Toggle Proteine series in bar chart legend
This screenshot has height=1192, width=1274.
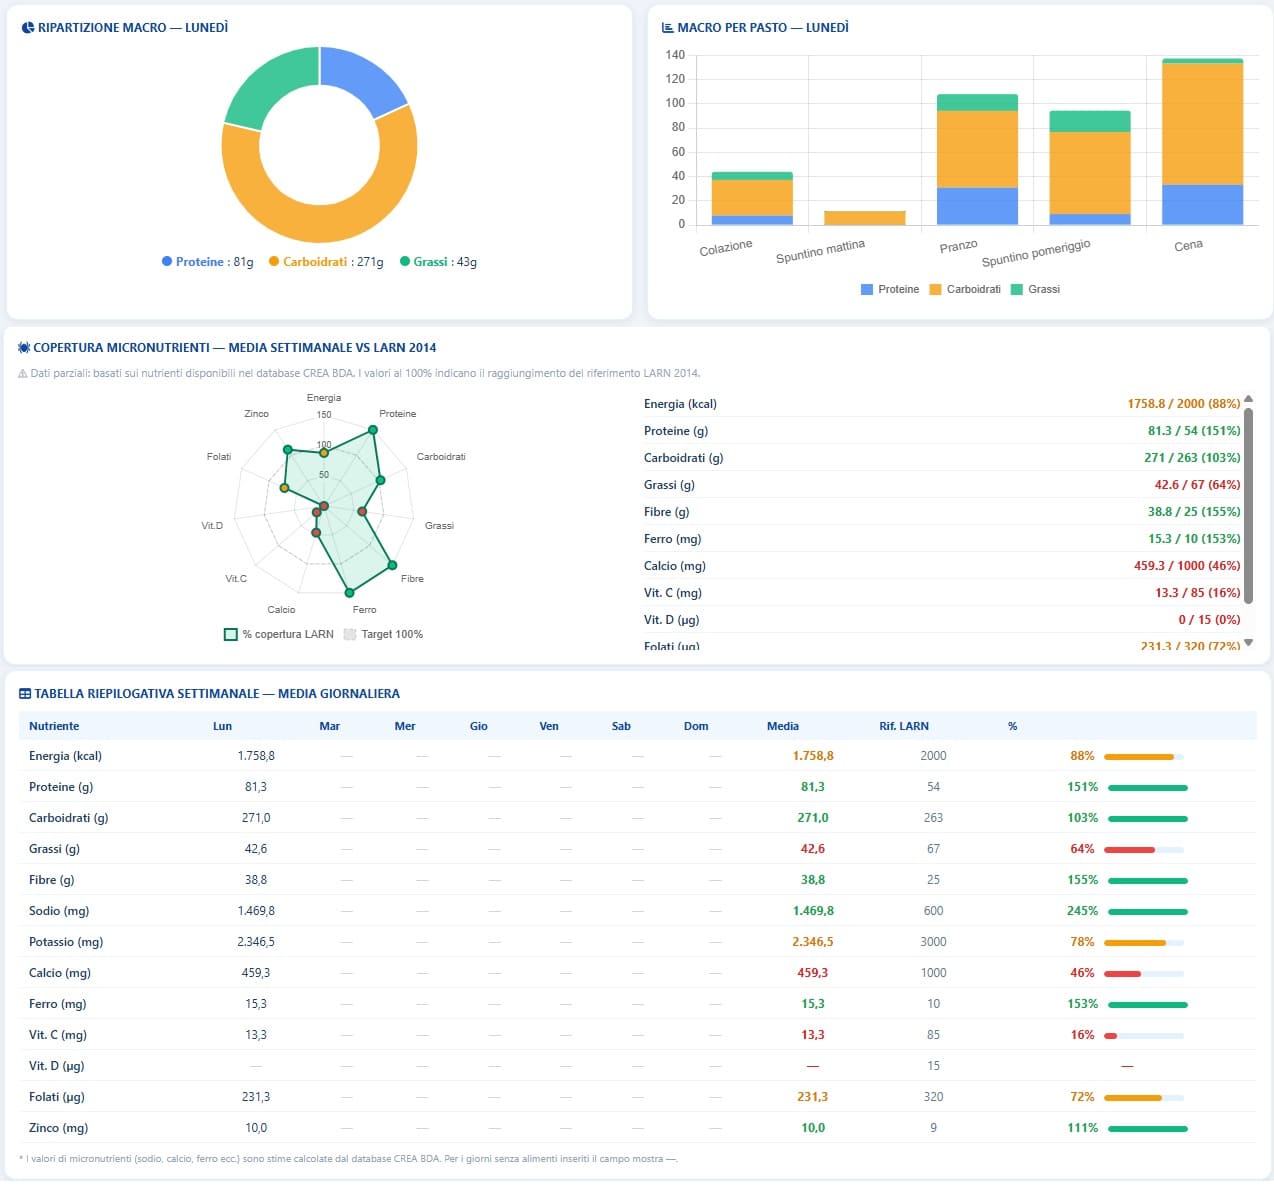pyautogui.click(x=890, y=289)
